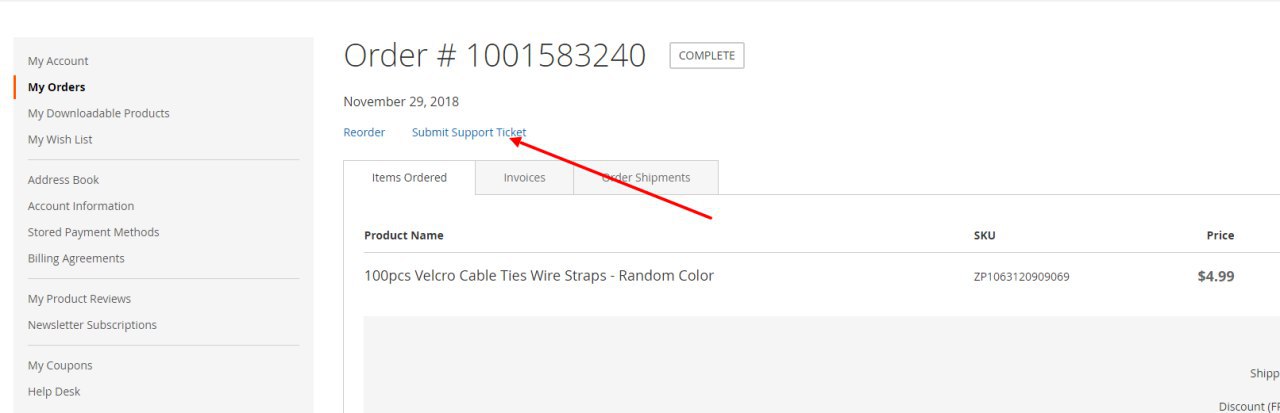
Task: Switch to the Invoices tab
Action: [x=524, y=177]
